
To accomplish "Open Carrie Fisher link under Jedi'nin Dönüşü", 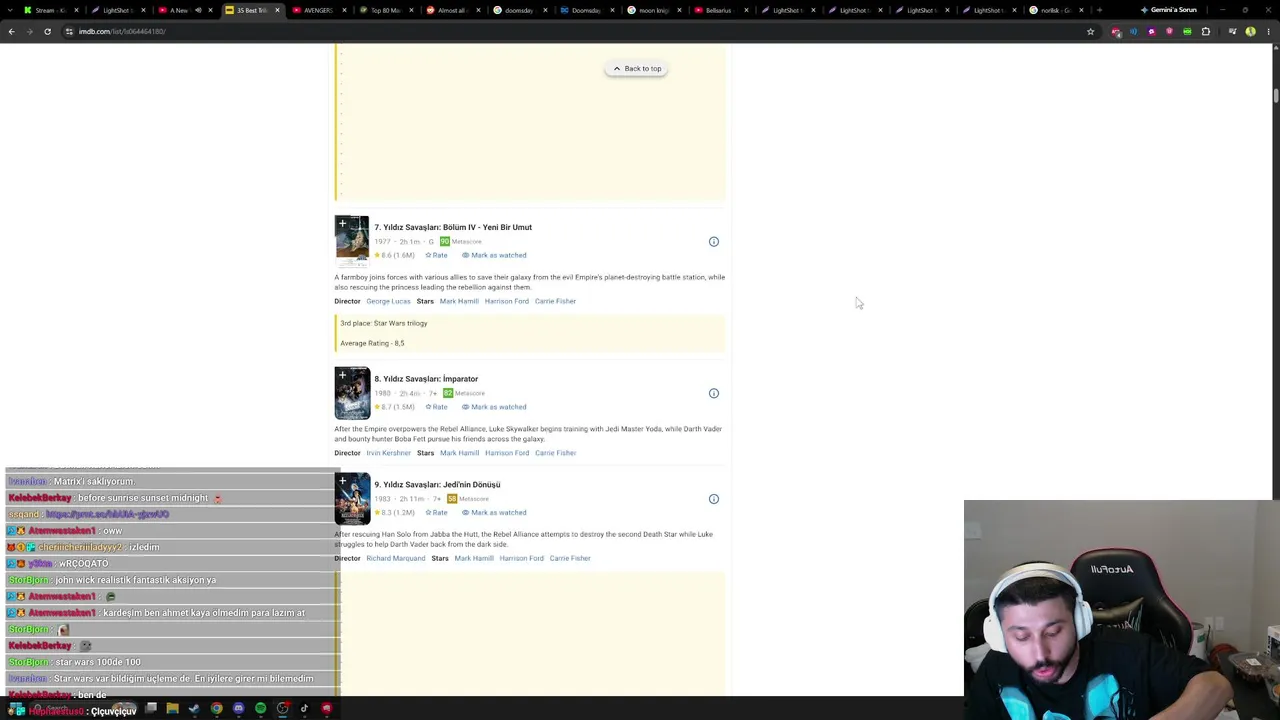I will tap(570, 558).
